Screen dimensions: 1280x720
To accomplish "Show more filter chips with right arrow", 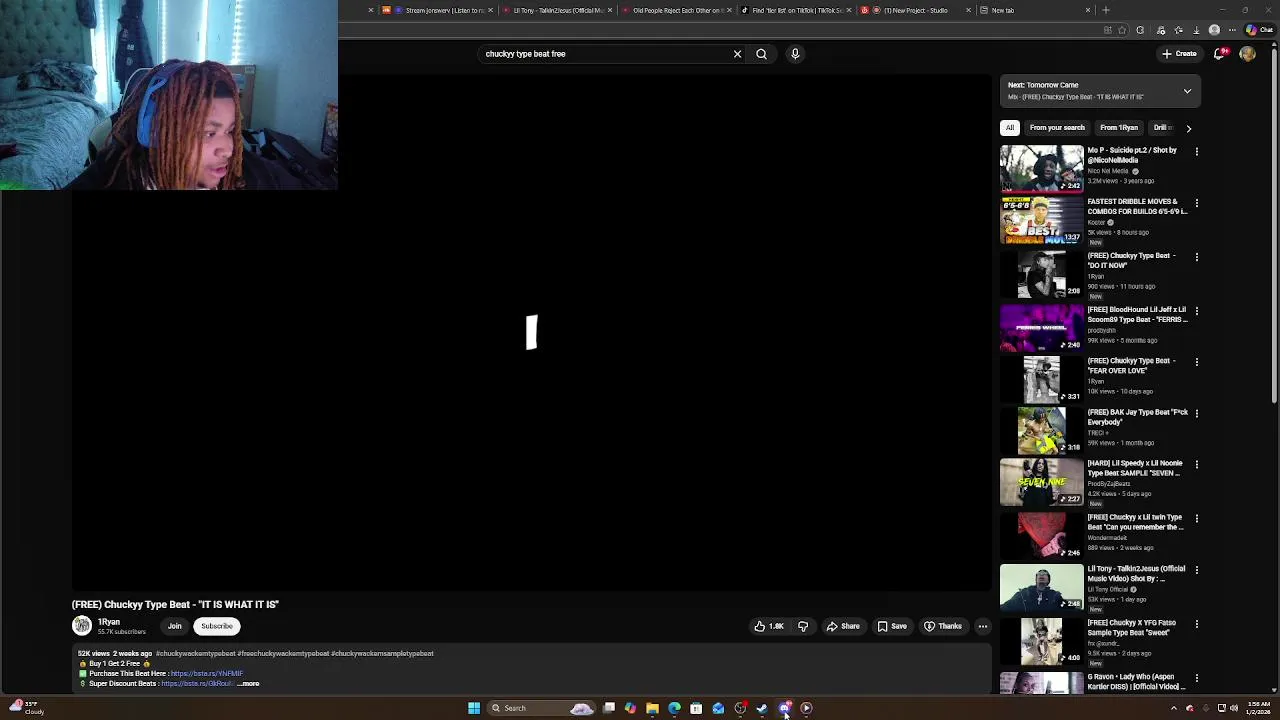I will click(x=1188, y=128).
